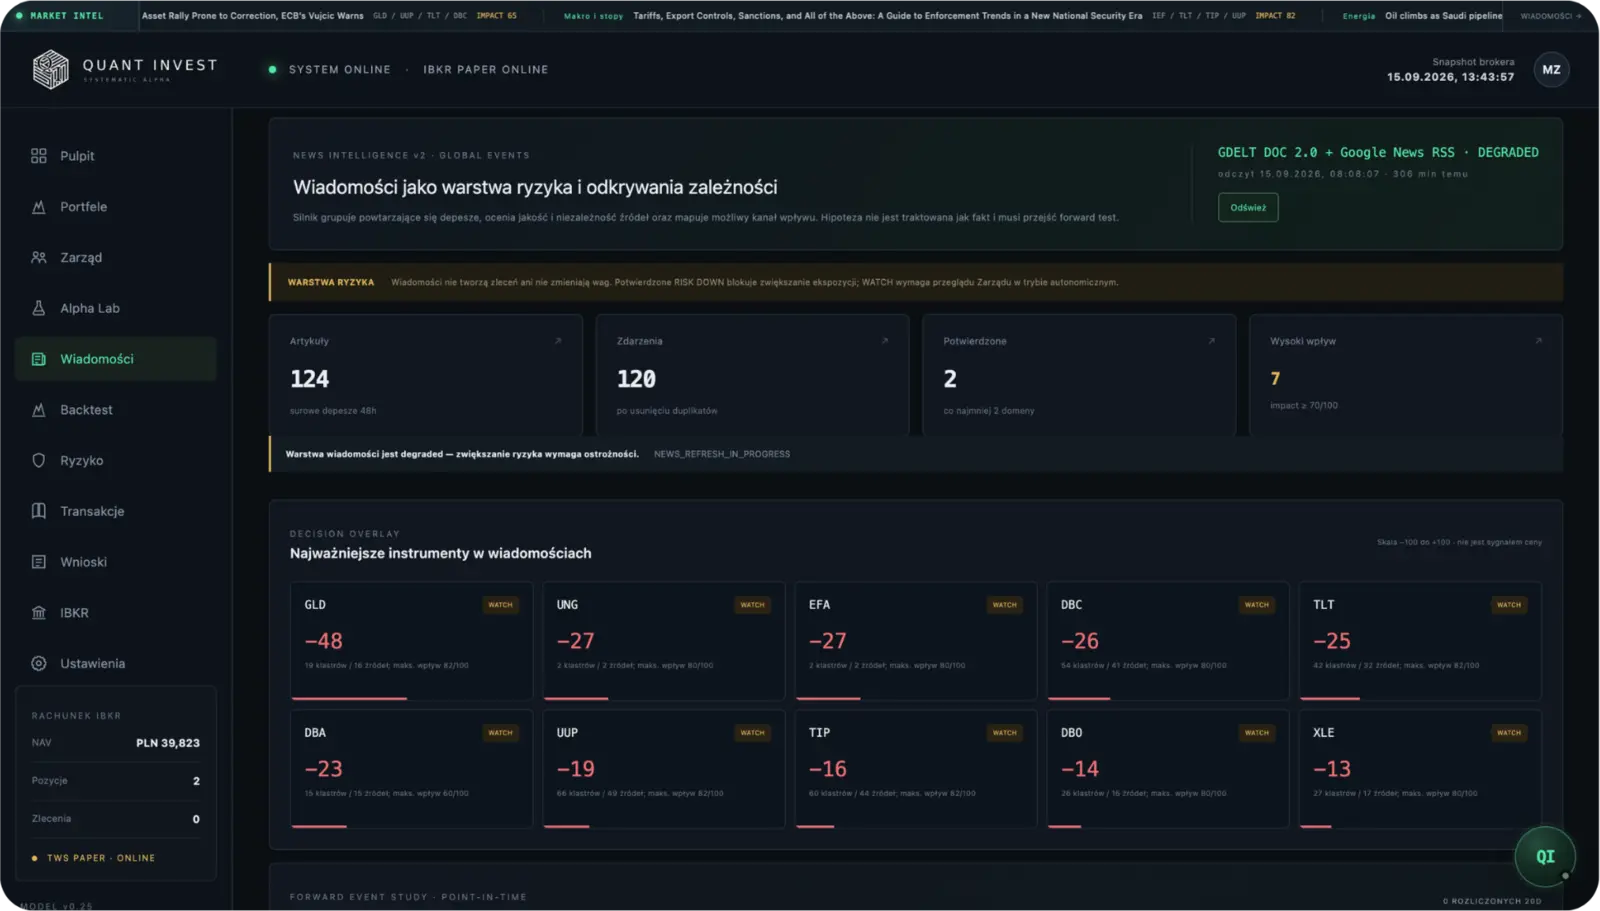Expand the Potwierdzone card arrow
This screenshot has width=1600, height=911.
(x=1212, y=341)
